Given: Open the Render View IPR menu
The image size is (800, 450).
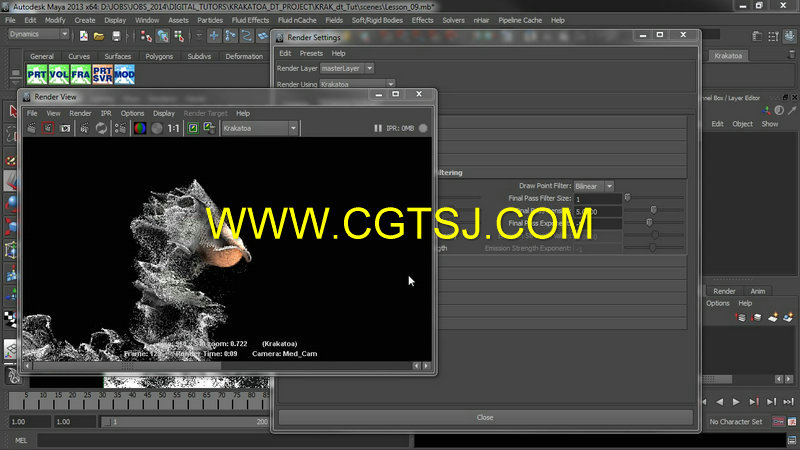Looking at the screenshot, I should point(106,113).
